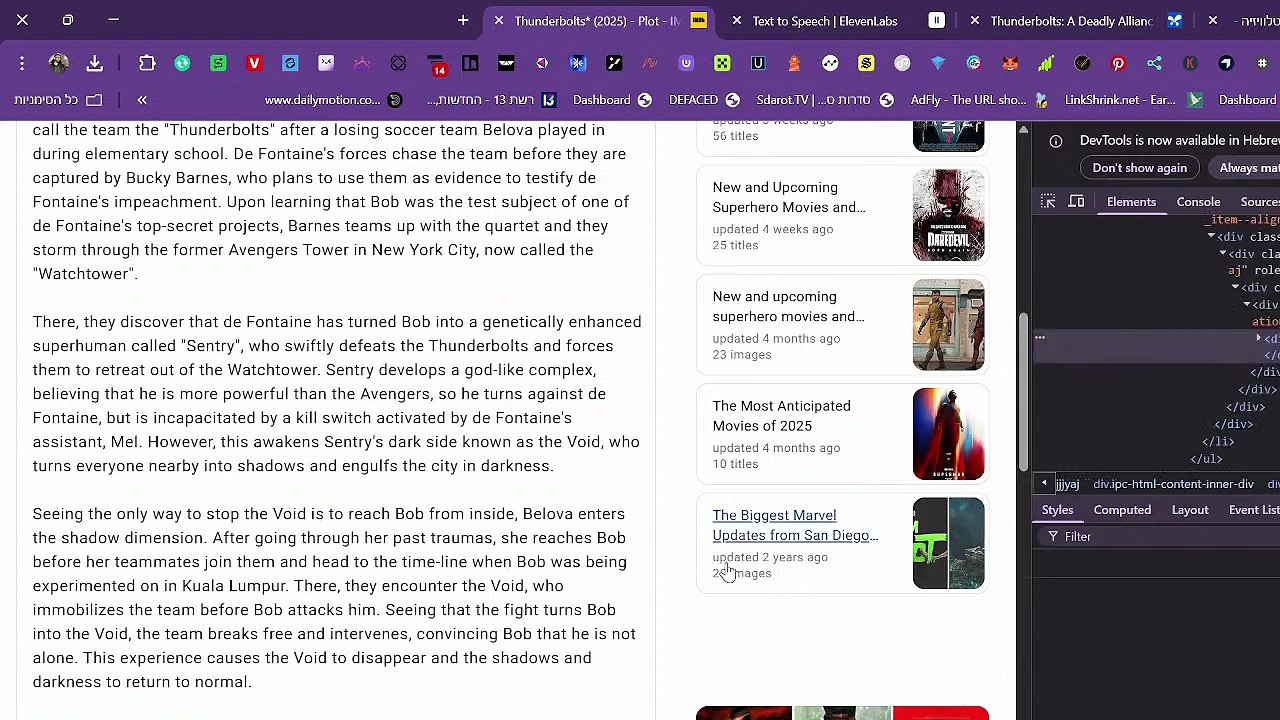
Task: Click the green bar-chart extension icon
Action: click(x=1046, y=63)
